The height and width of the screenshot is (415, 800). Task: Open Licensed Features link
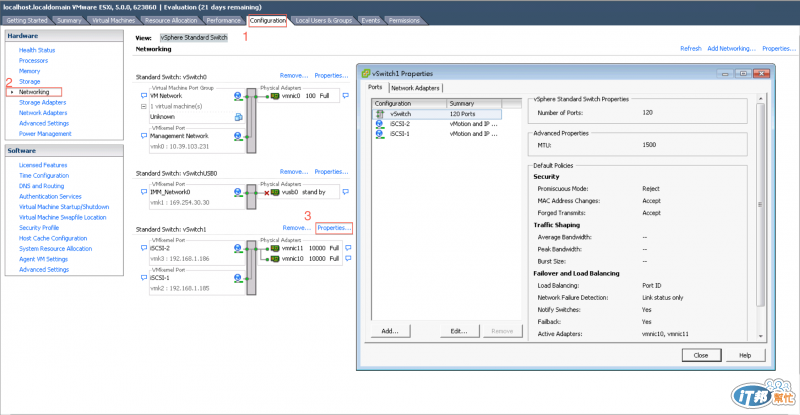pyautogui.click(x=43, y=165)
